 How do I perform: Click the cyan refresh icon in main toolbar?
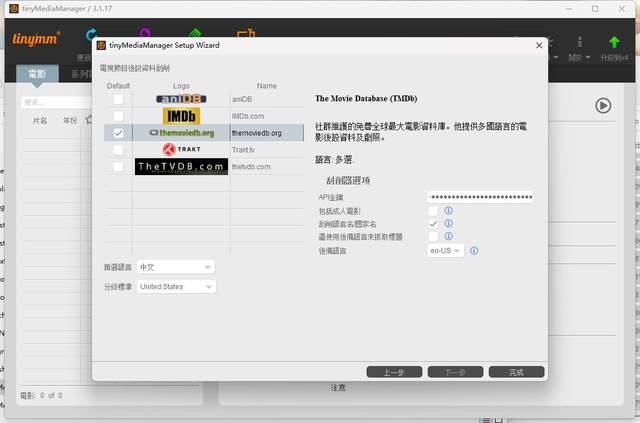click(91, 33)
